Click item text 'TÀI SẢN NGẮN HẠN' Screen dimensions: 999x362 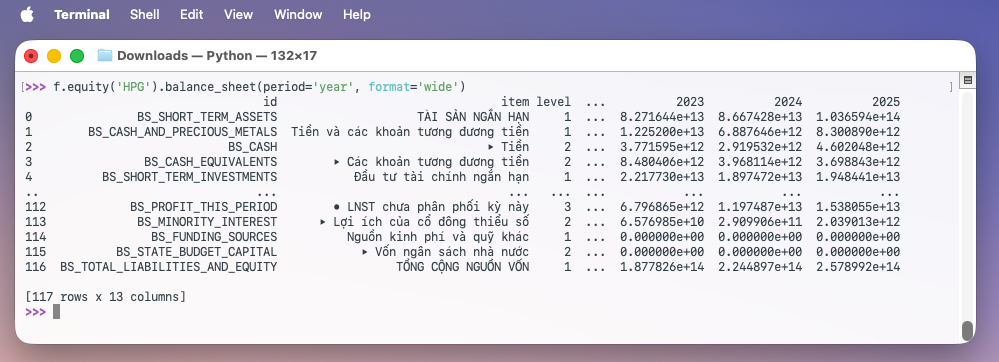pyautogui.click(x=473, y=117)
